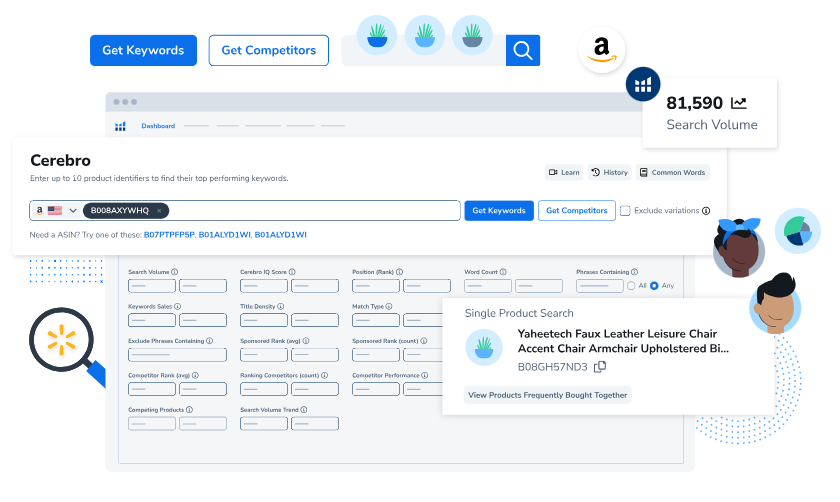The height and width of the screenshot is (502, 840).
Task: Click the Sponsored Rank (count) info icon
Action: pyautogui.click(x=424, y=341)
